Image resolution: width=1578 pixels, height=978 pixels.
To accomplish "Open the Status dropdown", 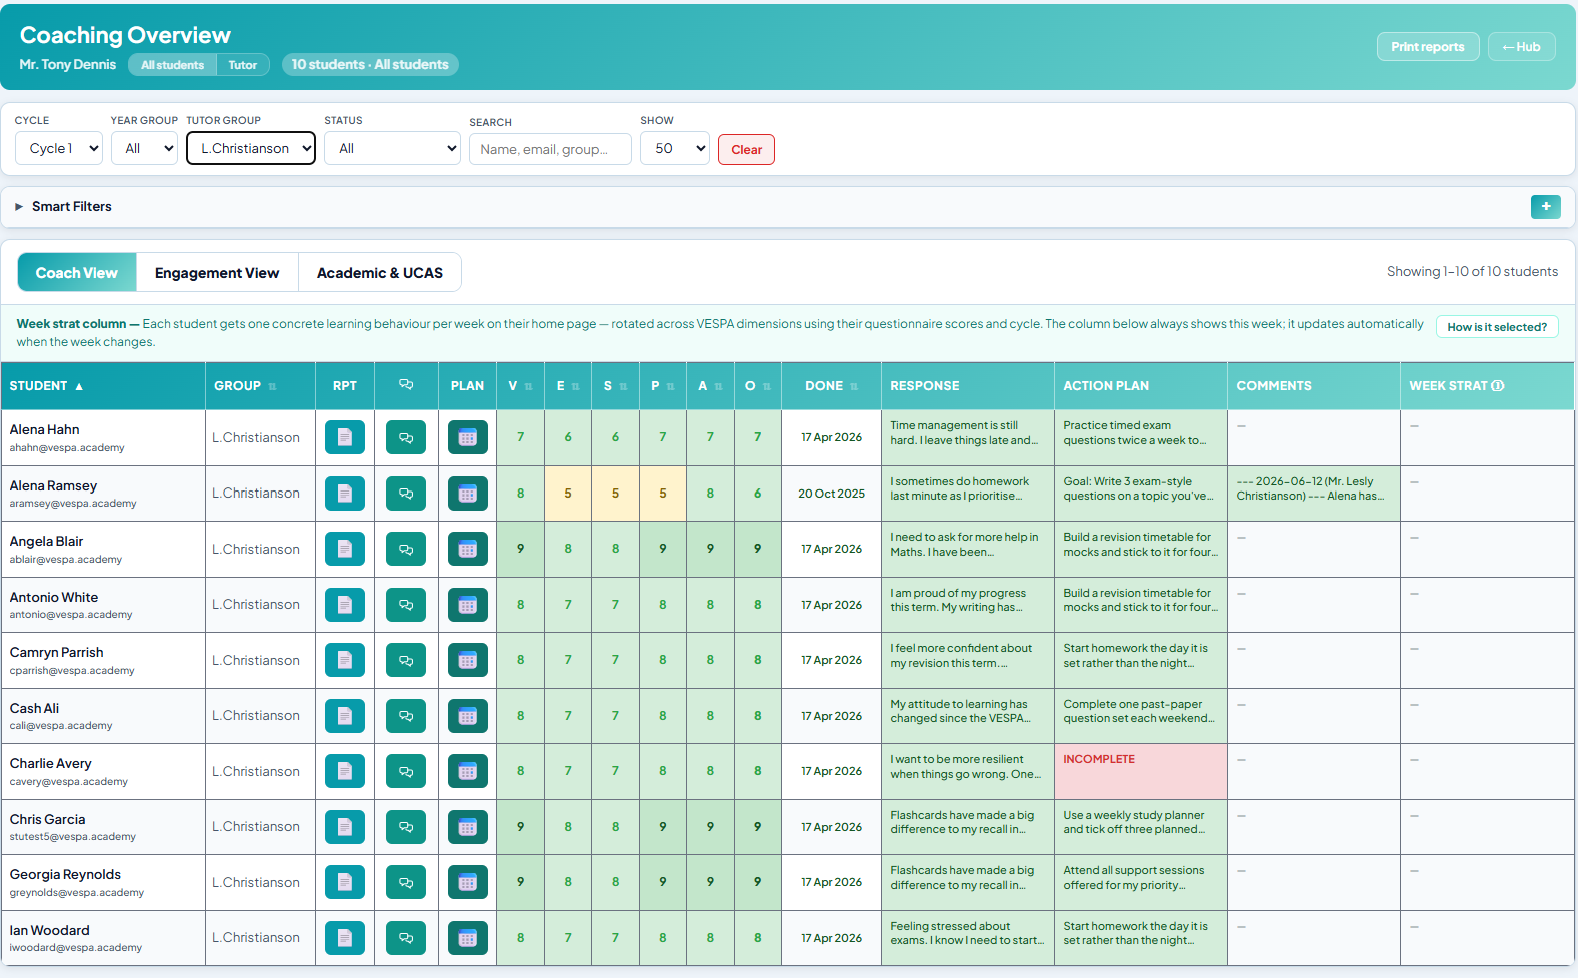I will (392, 148).
